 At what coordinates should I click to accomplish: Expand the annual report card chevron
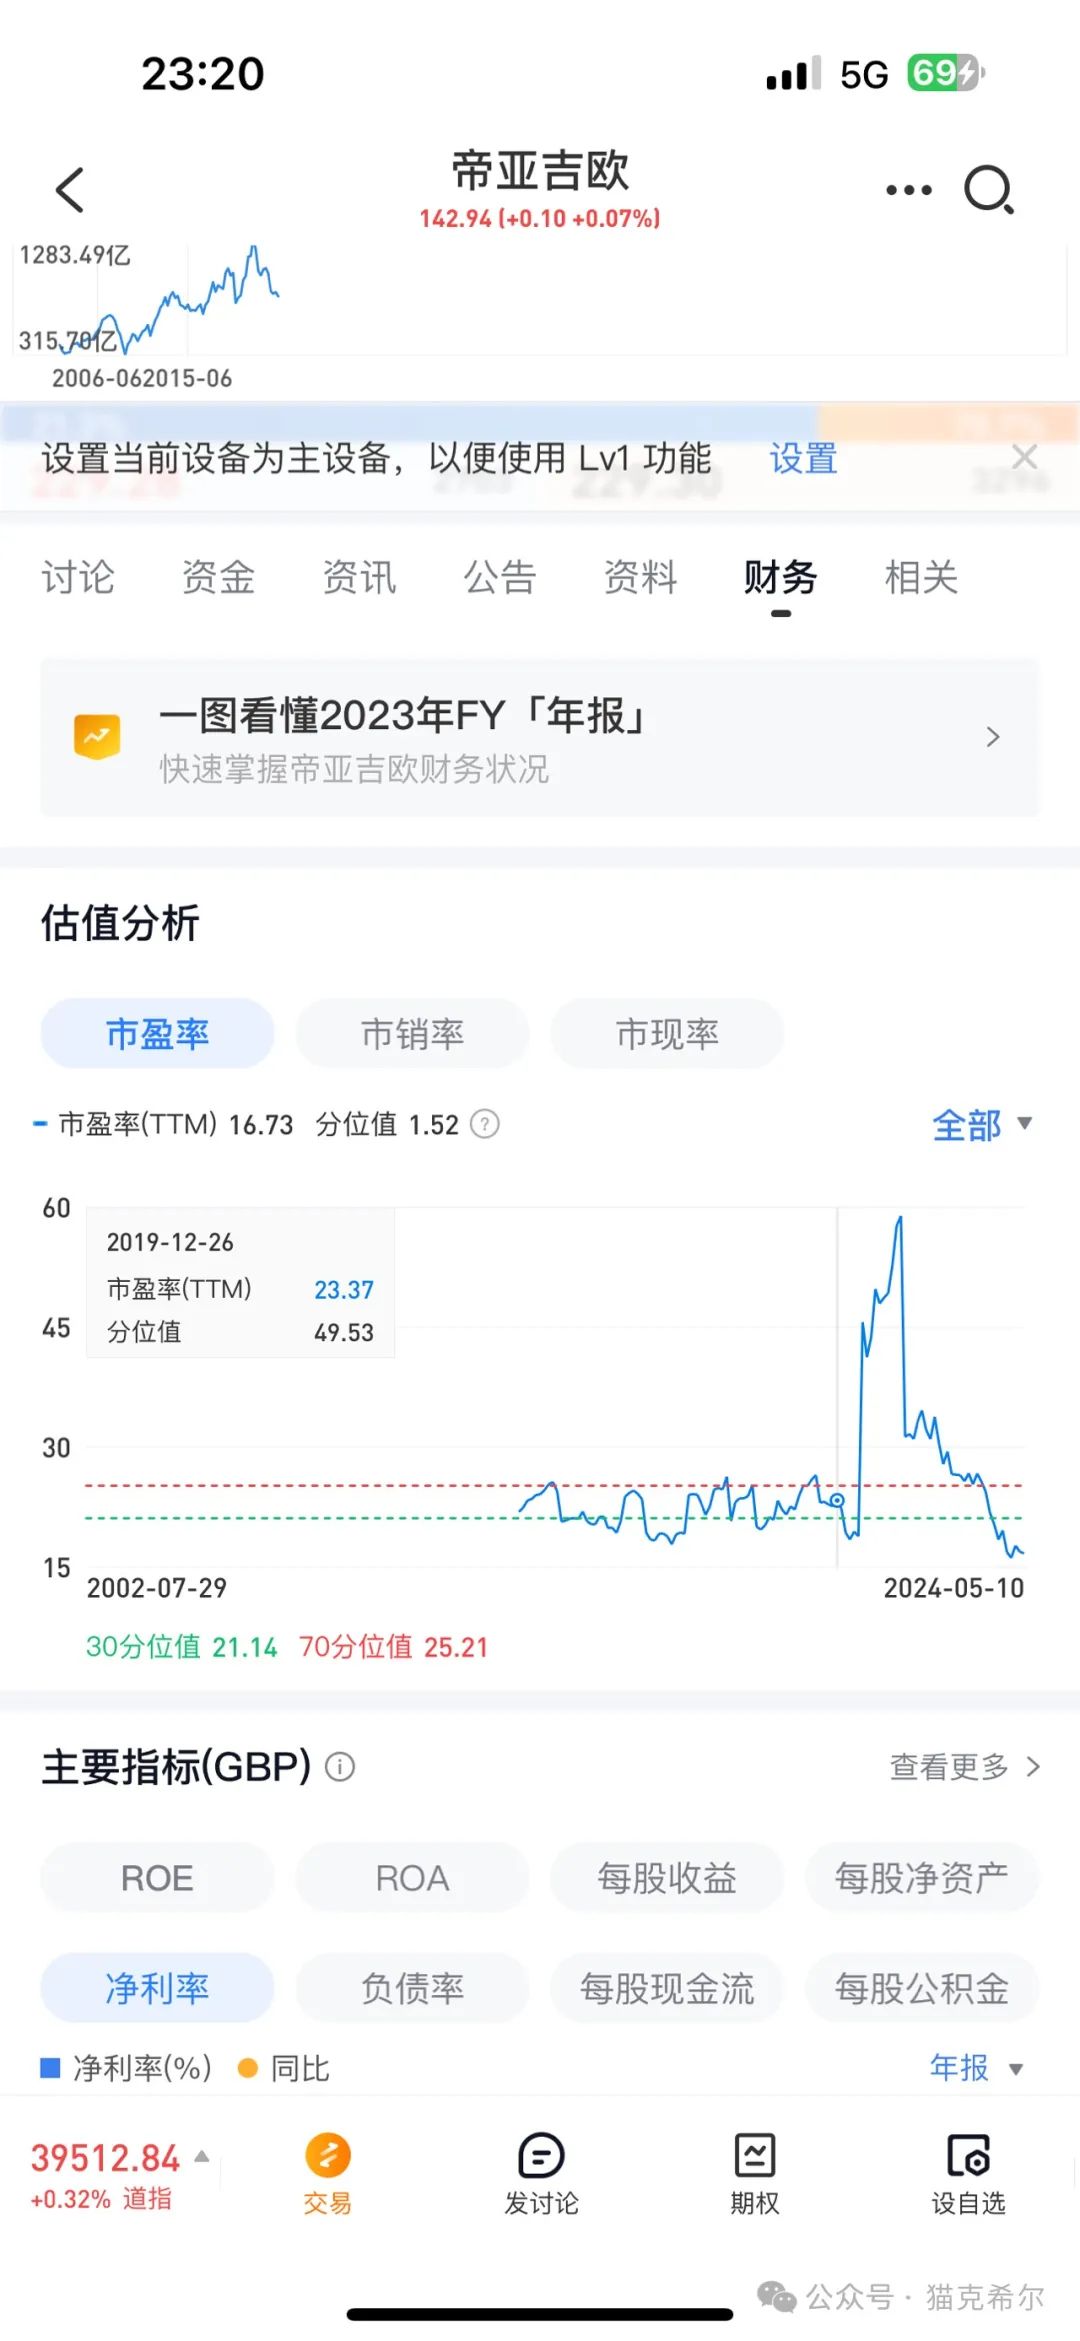click(x=993, y=737)
